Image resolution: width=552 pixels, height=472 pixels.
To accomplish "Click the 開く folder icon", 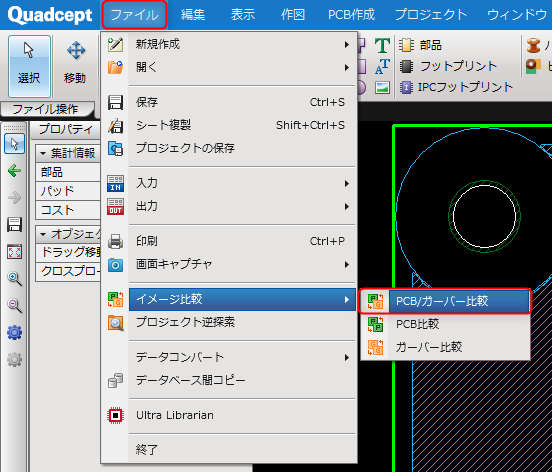I will (115, 67).
